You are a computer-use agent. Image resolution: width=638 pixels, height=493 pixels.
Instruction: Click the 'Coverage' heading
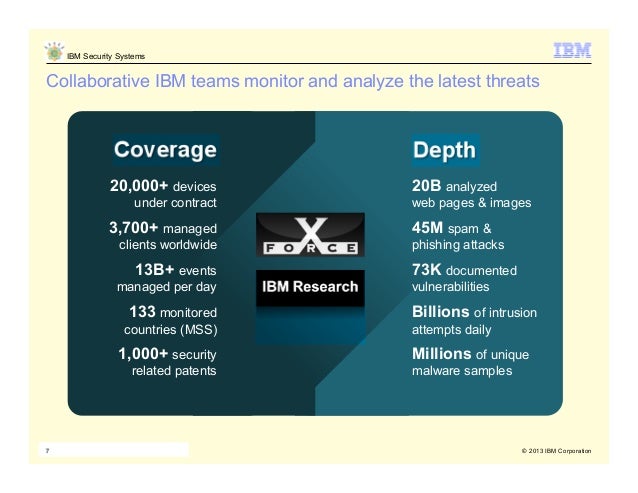(x=165, y=150)
